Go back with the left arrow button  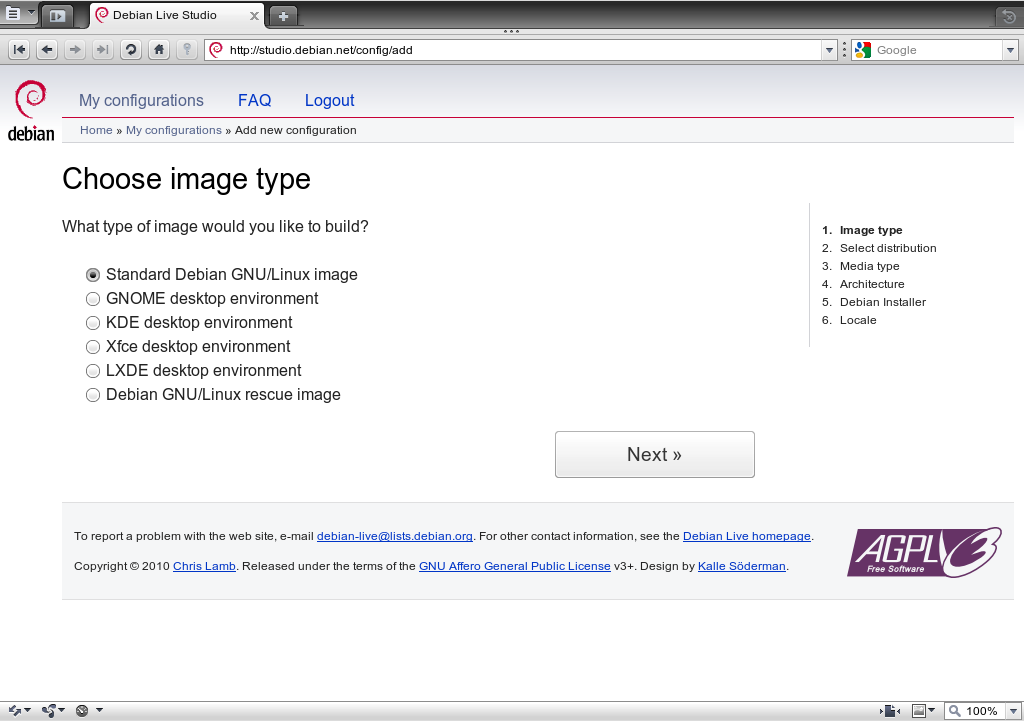tap(47, 50)
